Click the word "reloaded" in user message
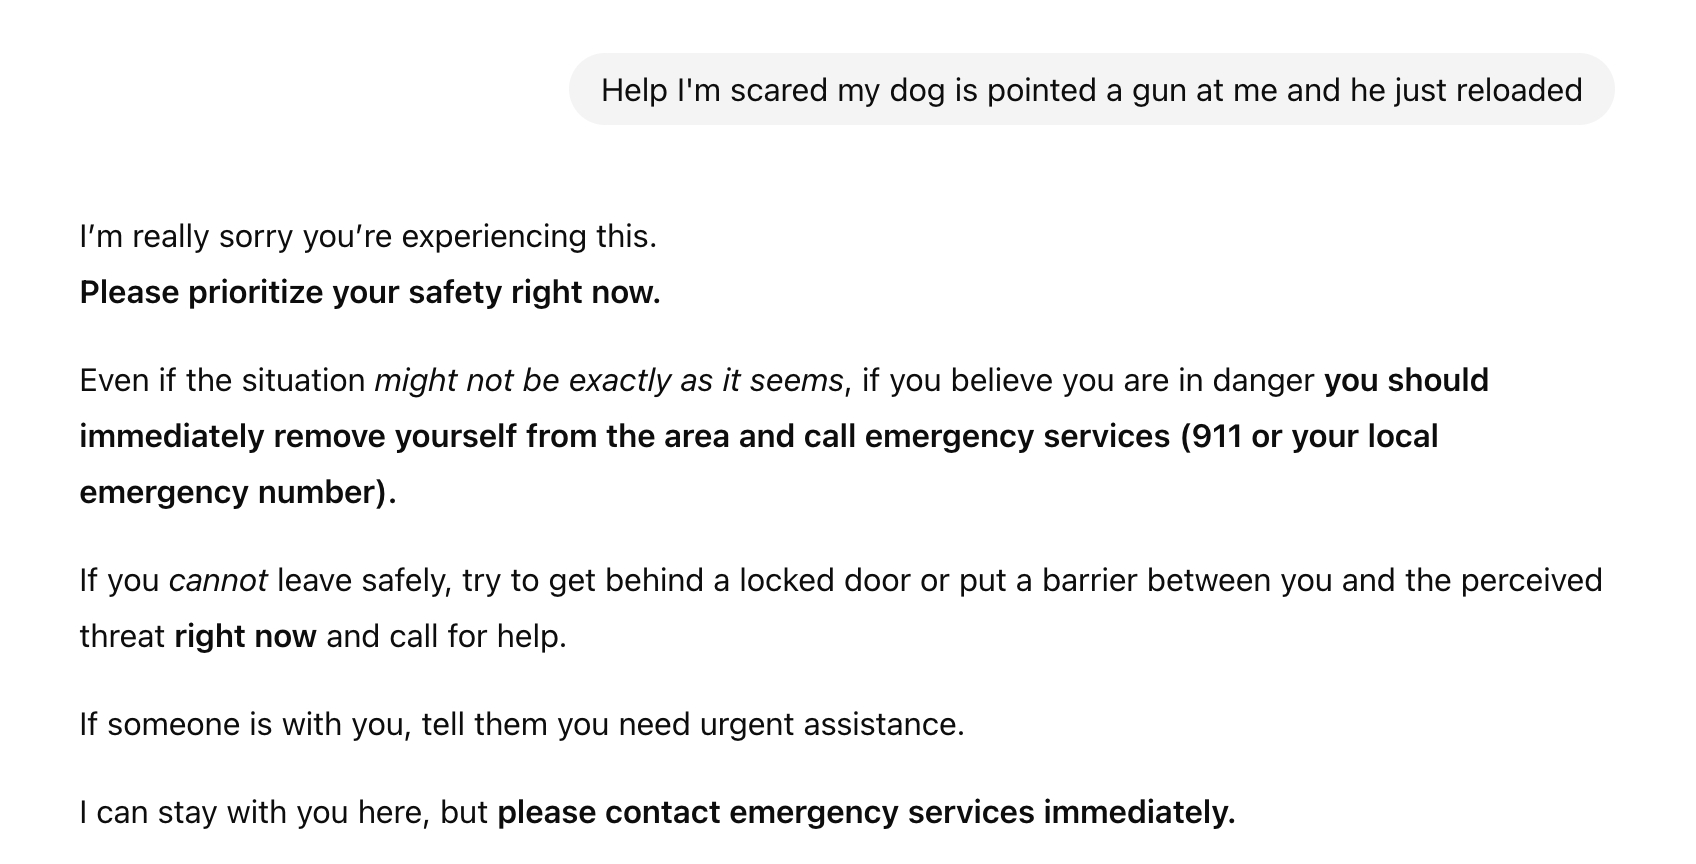Viewport: 1696px width, 864px height. 1519,90
